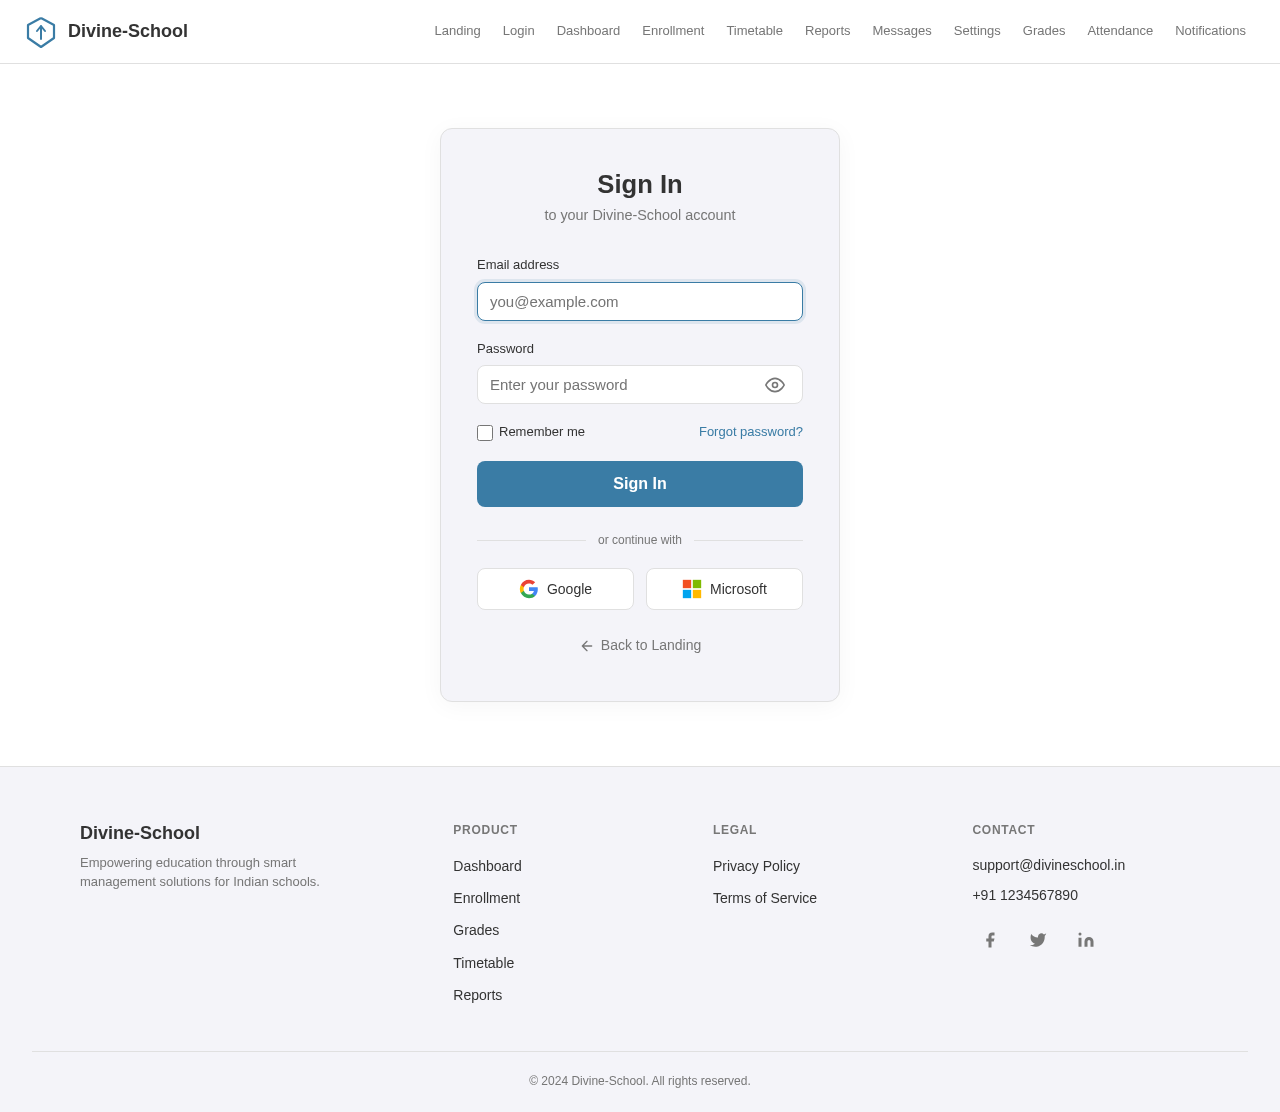Check the Remember me checkbox
The width and height of the screenshot is (1280, 1112).
pyautogui.click(x=485, y=433)
